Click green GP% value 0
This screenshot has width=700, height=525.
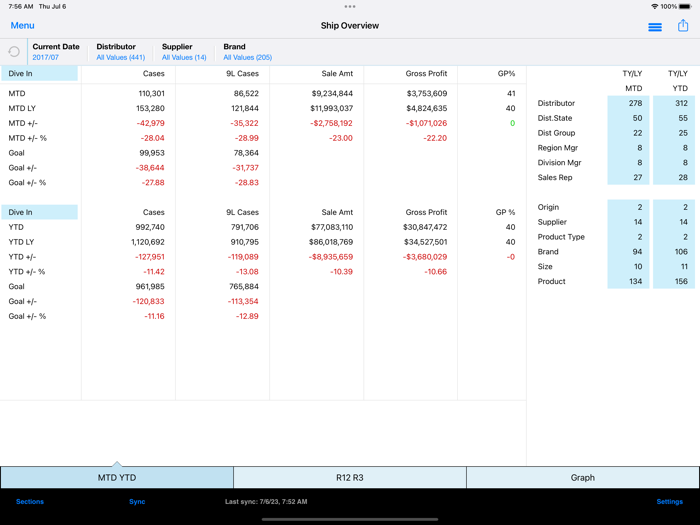click(512, 123)
